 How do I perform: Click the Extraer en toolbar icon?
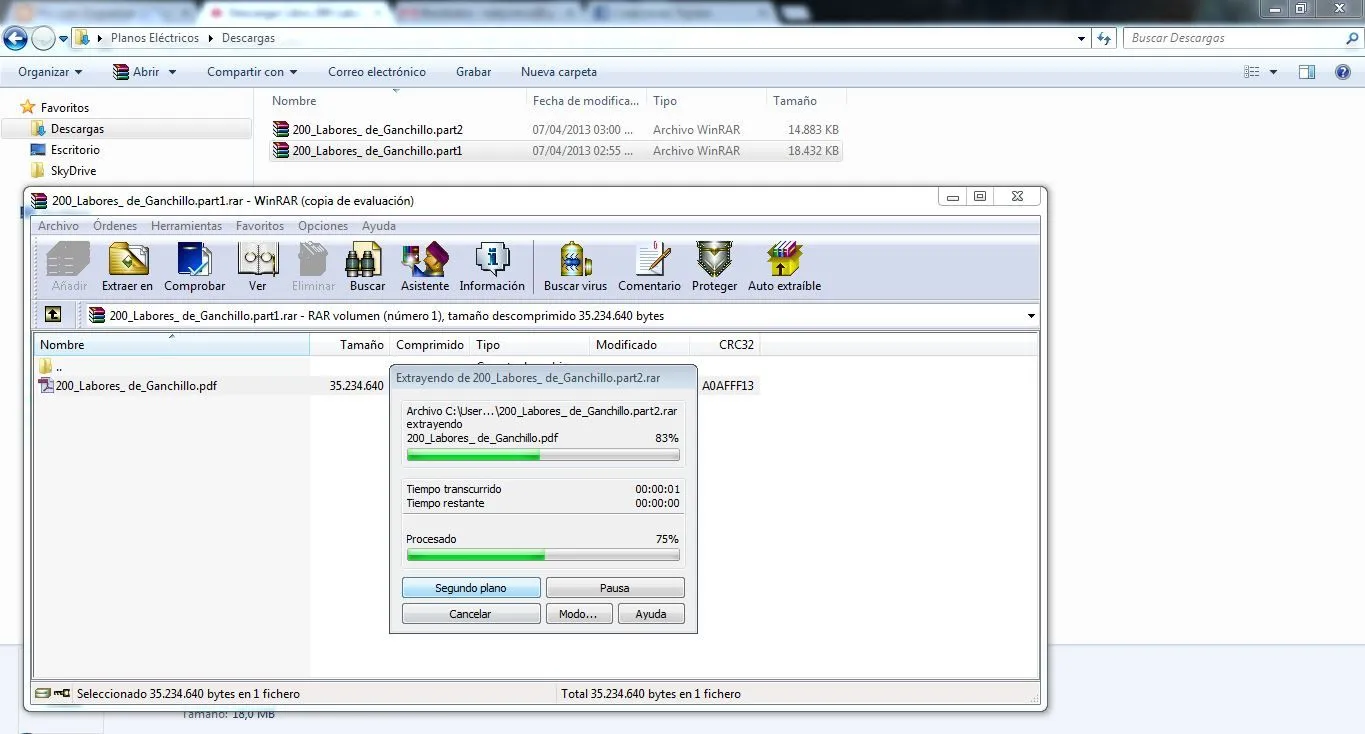click(127, 267)
